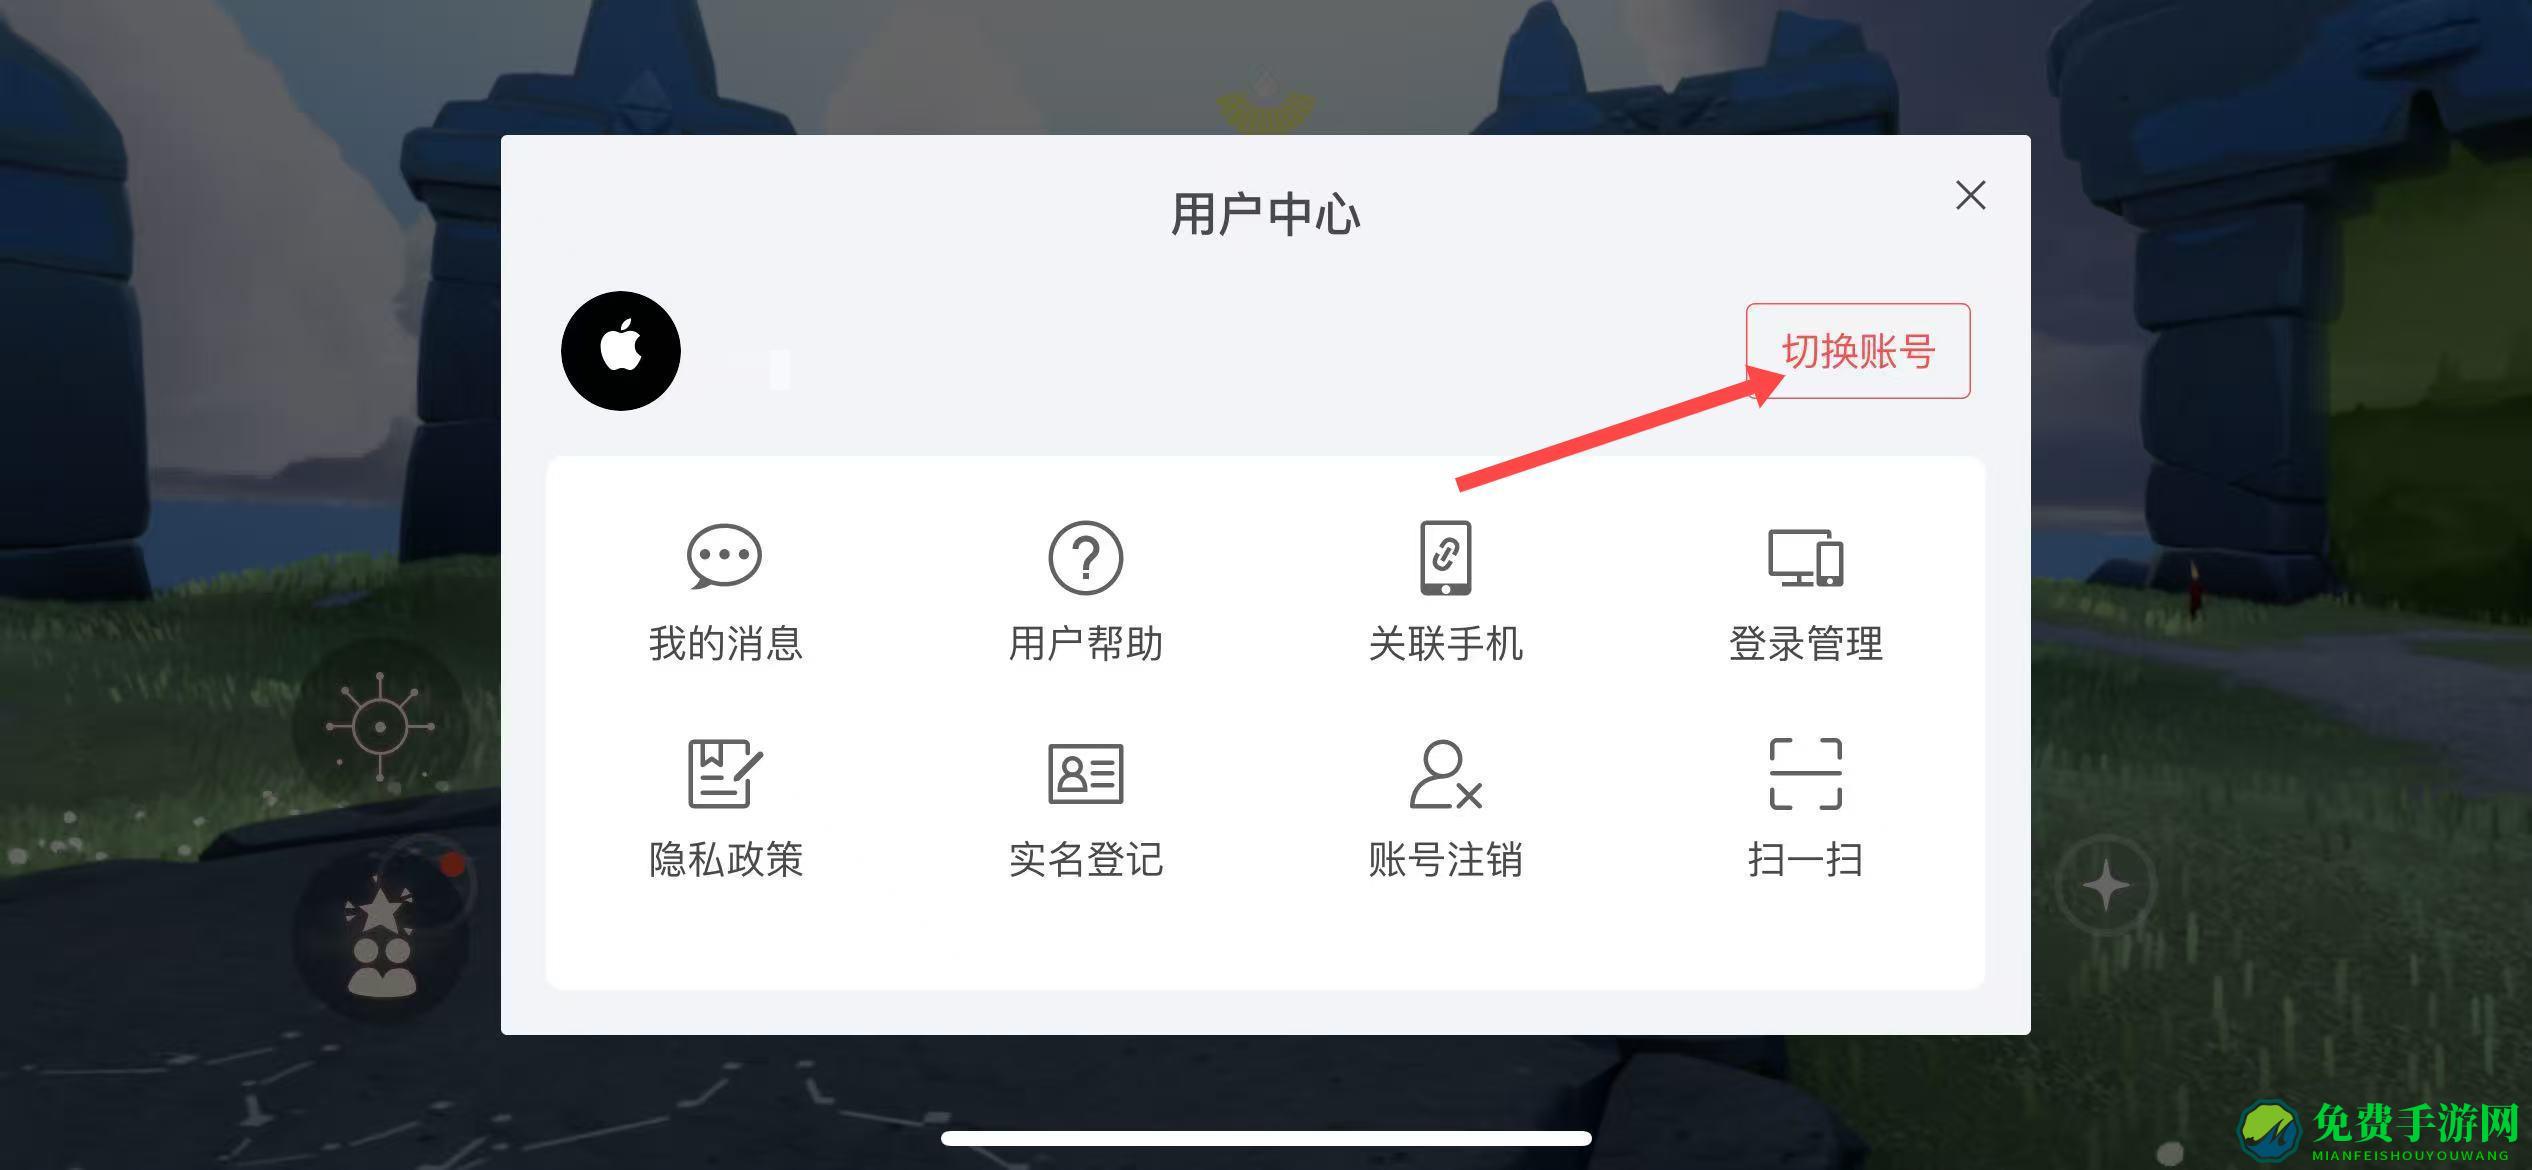Image resolution: width=2532 pixels, height=1170 pixels.
Task: Tap the 实名登记 ID card icon
Action: click(x=1085, y=773)
